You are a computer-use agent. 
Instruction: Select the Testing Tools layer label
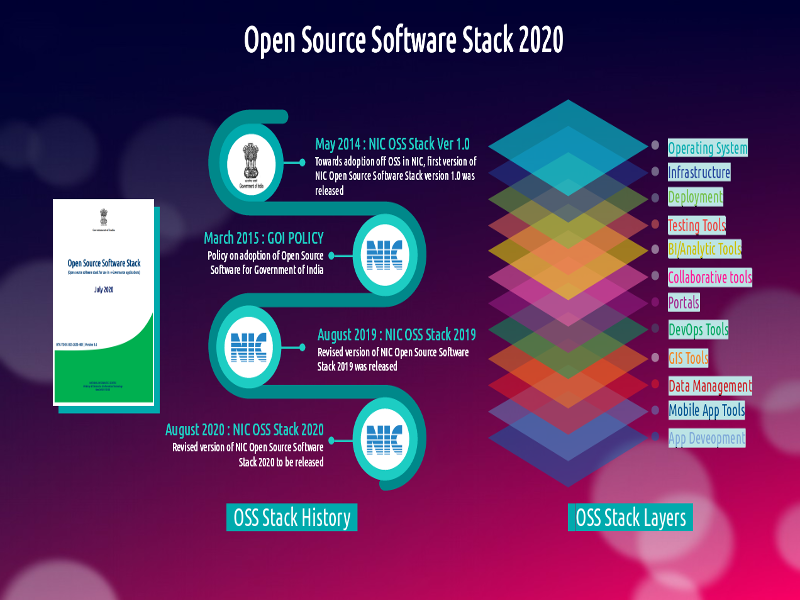(x=697, y=225)
